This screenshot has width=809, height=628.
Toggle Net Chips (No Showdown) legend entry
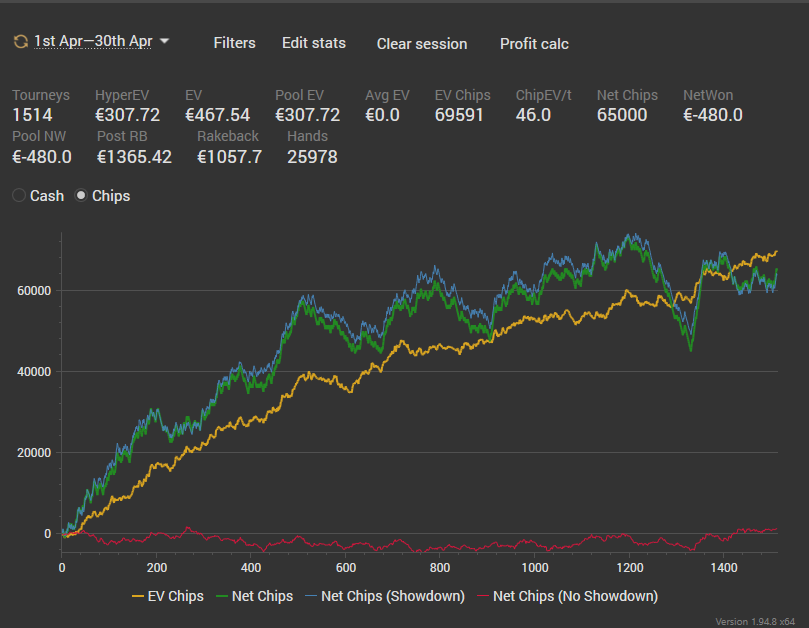pyautogui.click(x=568, y=596)
